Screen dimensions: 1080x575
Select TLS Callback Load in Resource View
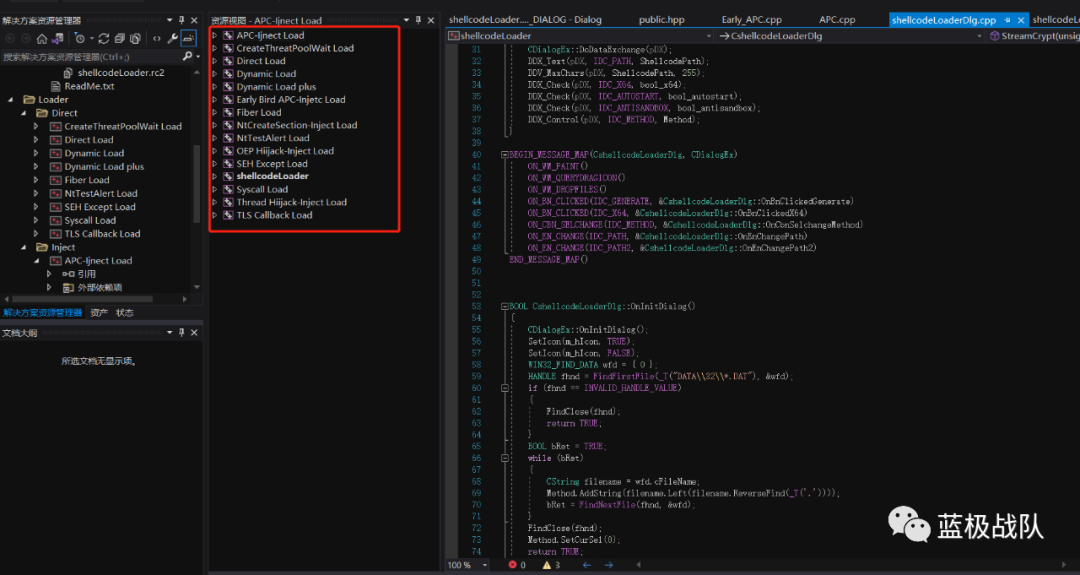(274, 215)
